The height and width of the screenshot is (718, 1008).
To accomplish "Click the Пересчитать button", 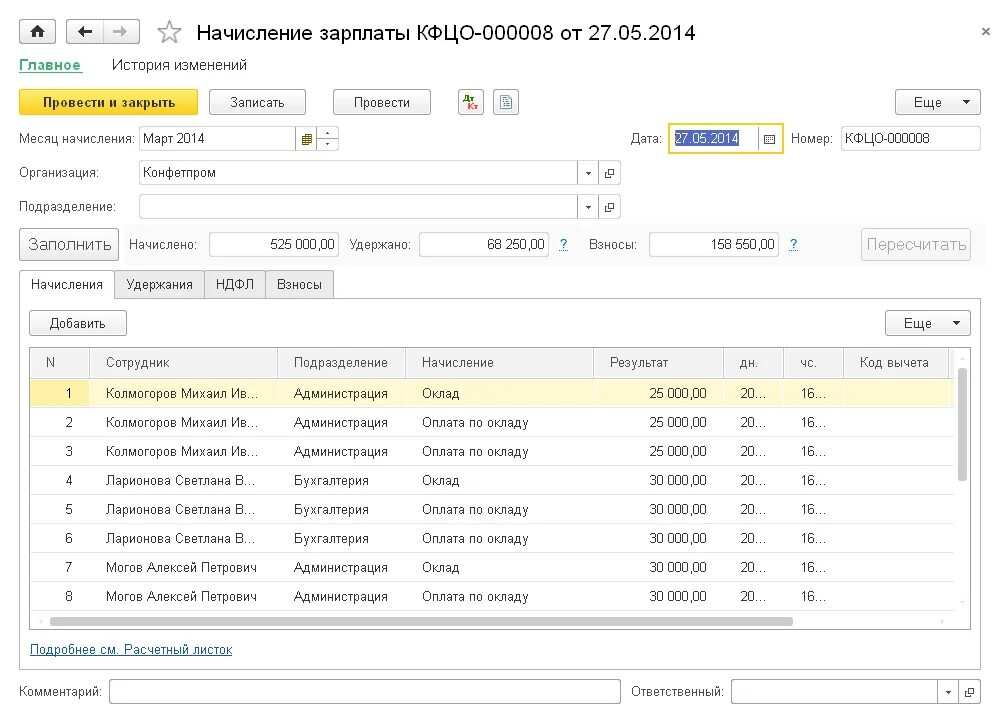I will (x=916, y=245).
